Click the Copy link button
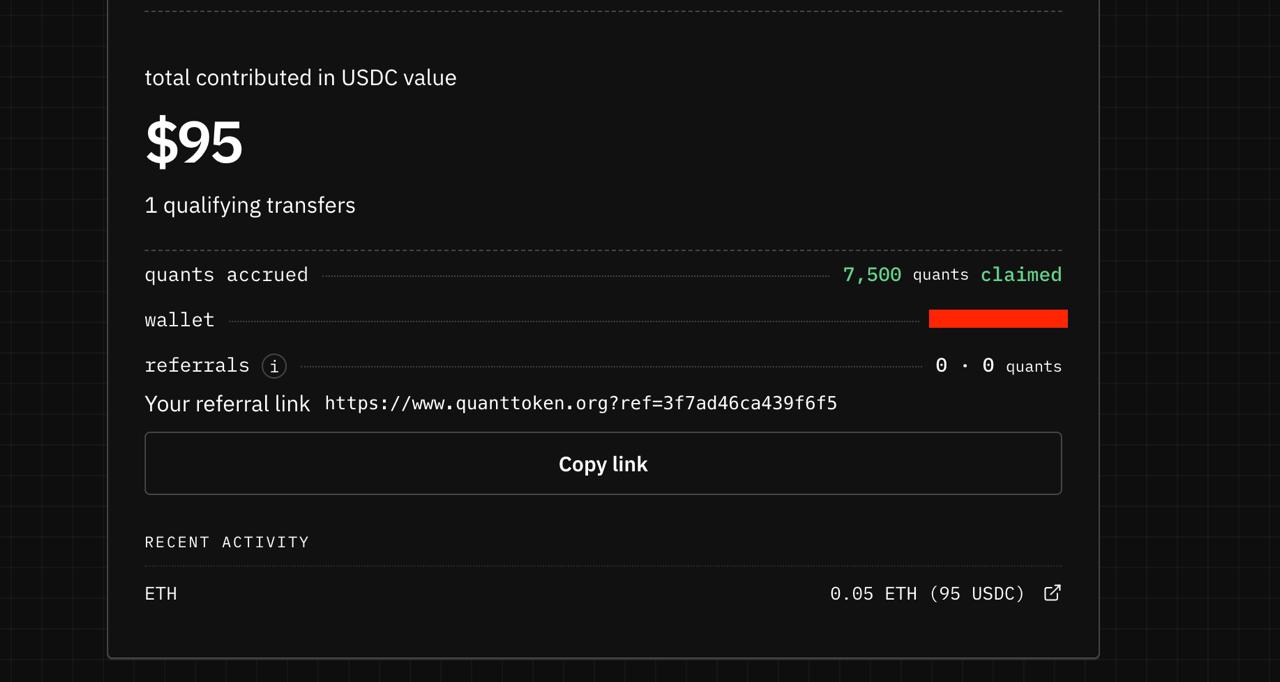The width and height of the screenshot is (1280, 682). click(x=603, y=463)
